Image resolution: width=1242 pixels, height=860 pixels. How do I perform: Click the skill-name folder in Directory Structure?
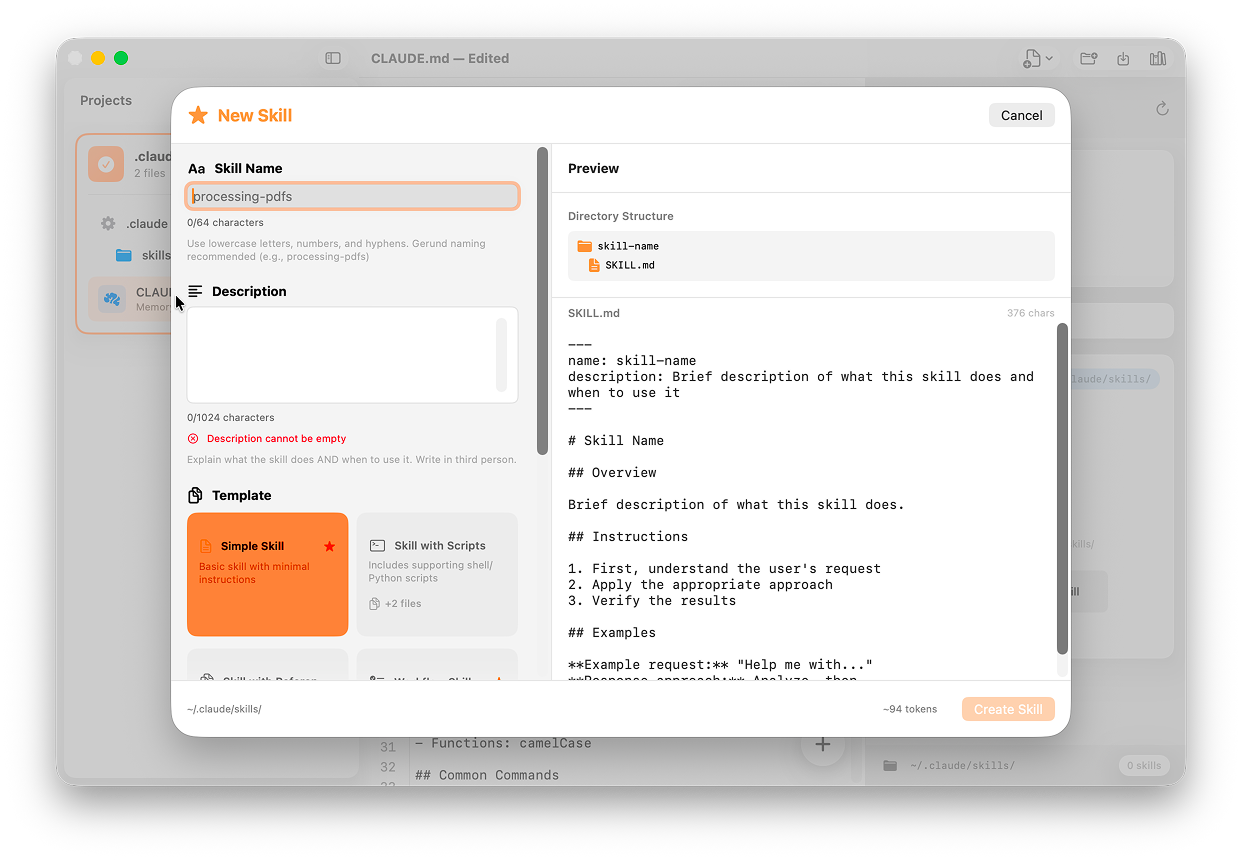(x=627, y=246)
